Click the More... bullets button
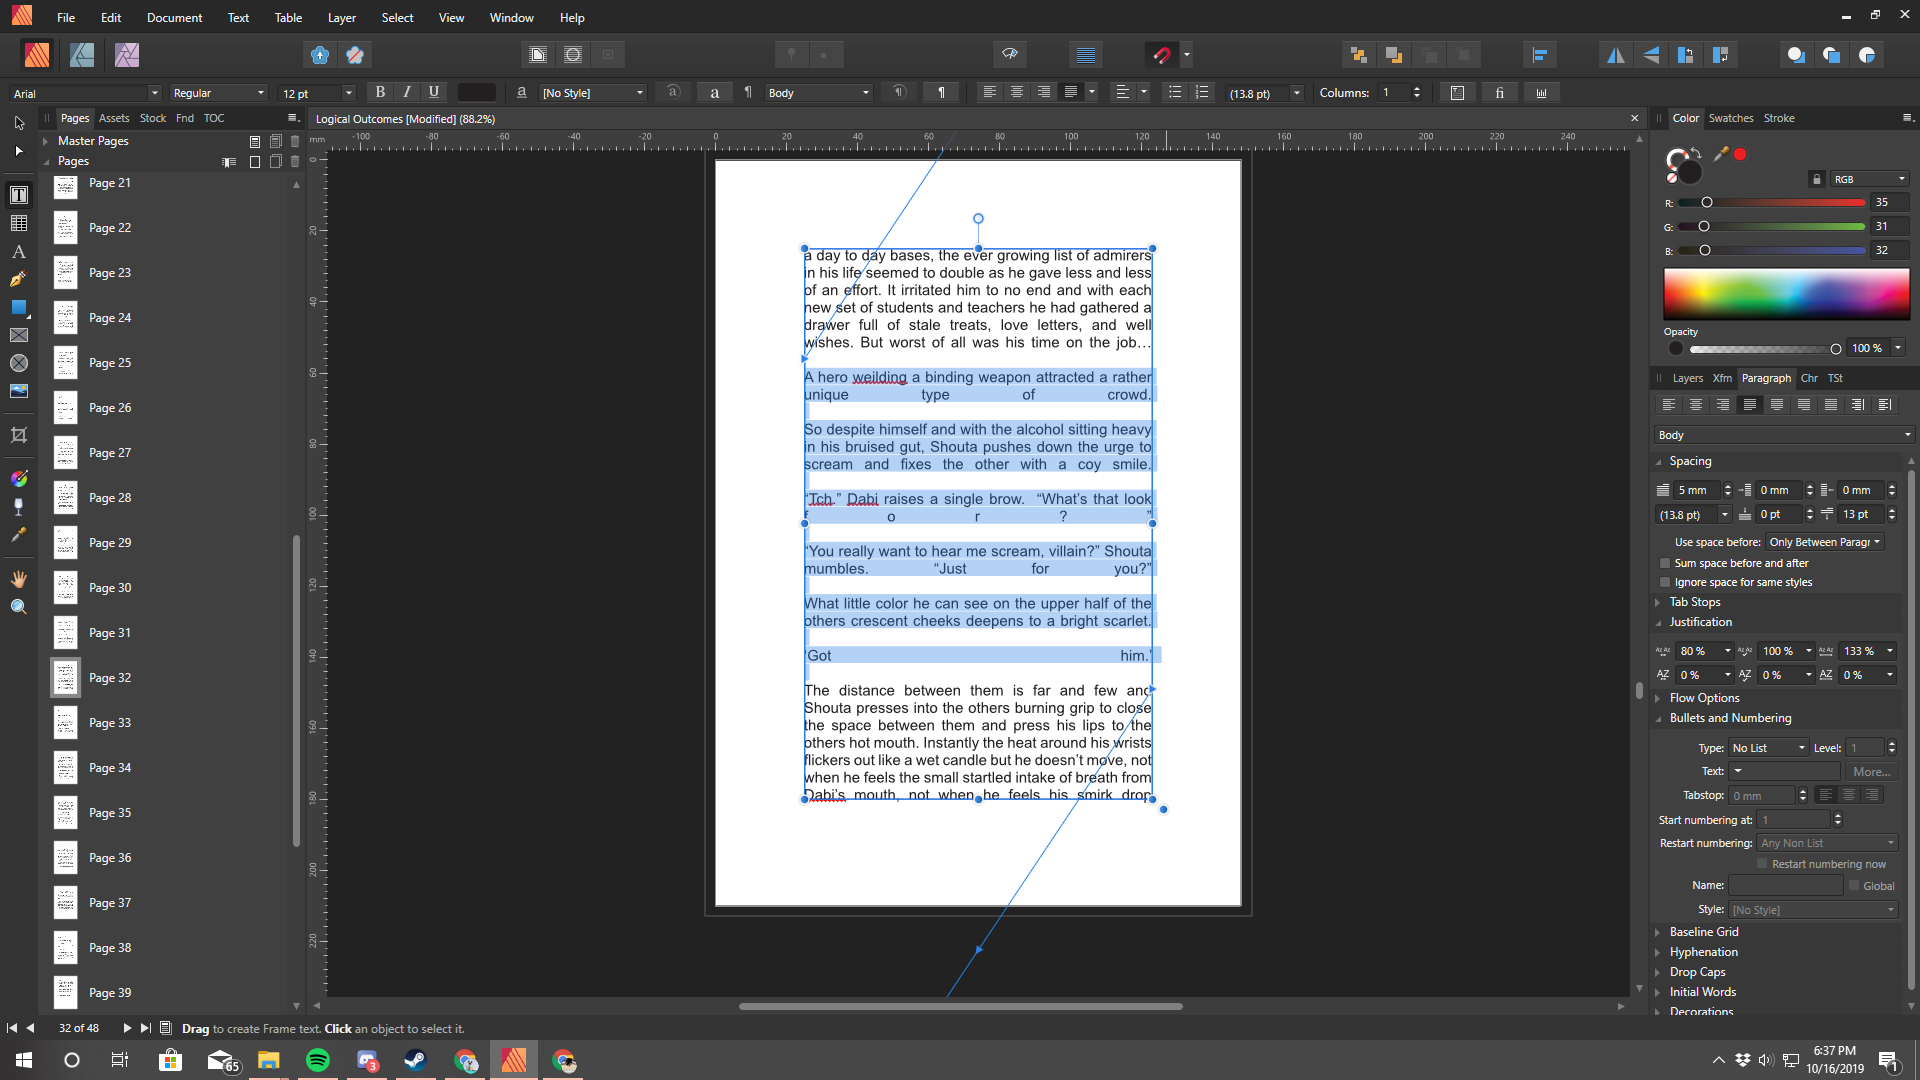This screenshot has width=1920, height=1080. [1871, 771]
